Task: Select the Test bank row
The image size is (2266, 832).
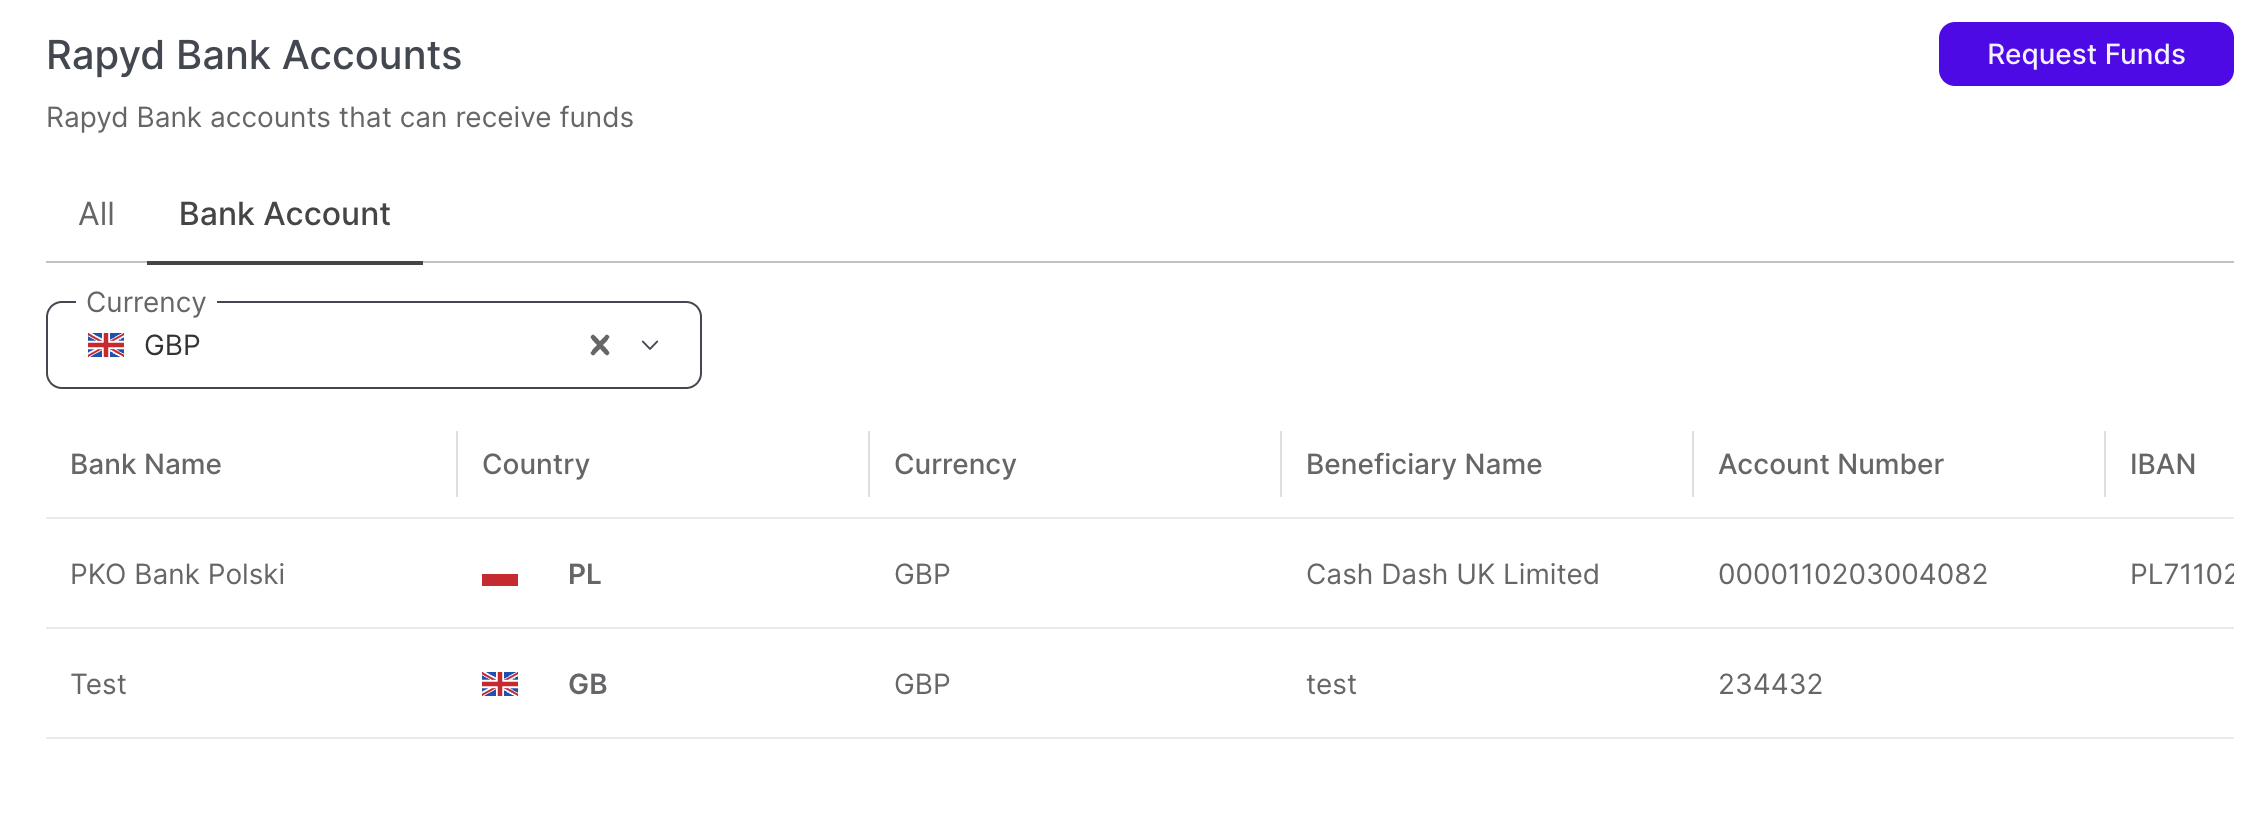Action: click(x=99, y=684)
